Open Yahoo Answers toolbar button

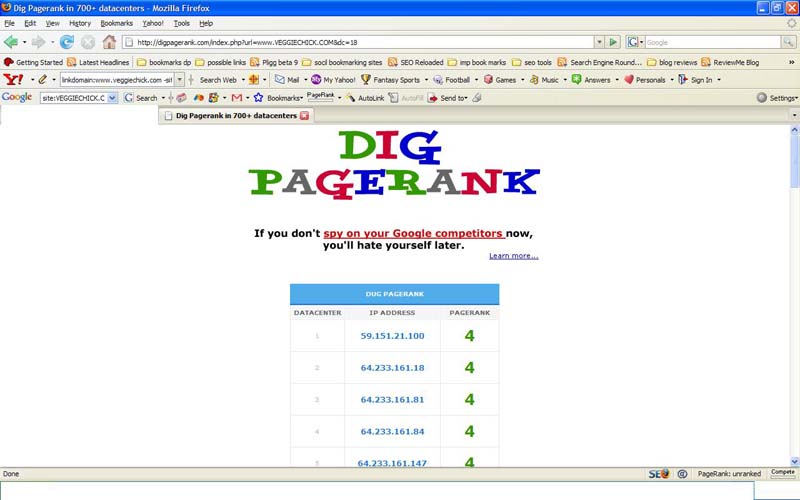591,80
